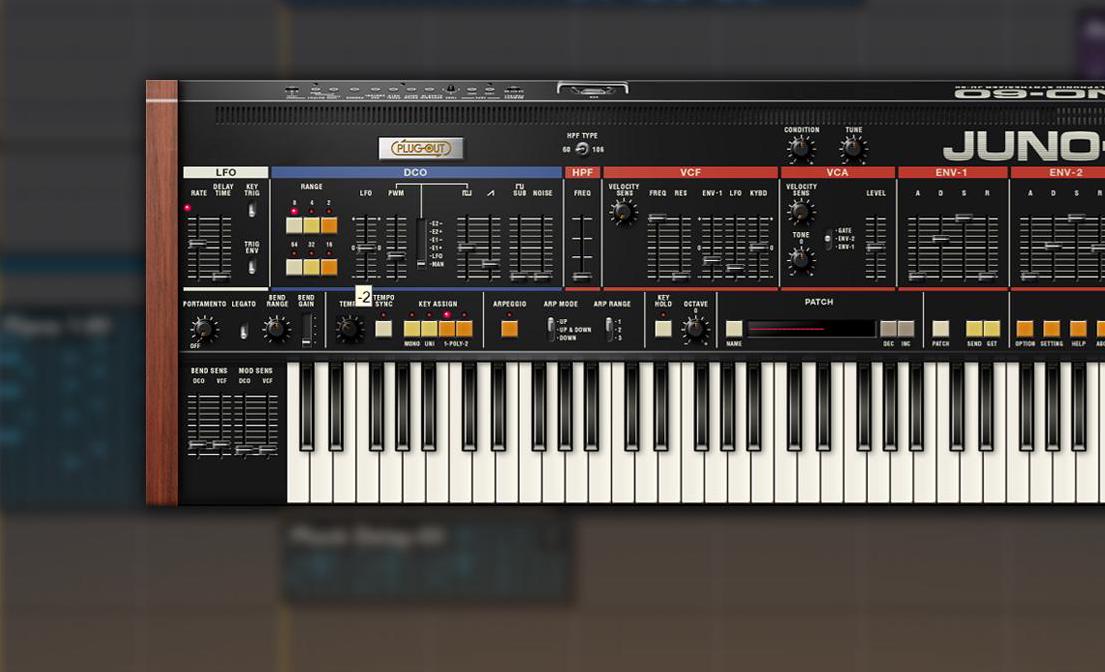Toggle the Arpeggio button
Image resolution: width=1105 pixels, height=672 pixels.
[x=510, y=328]
